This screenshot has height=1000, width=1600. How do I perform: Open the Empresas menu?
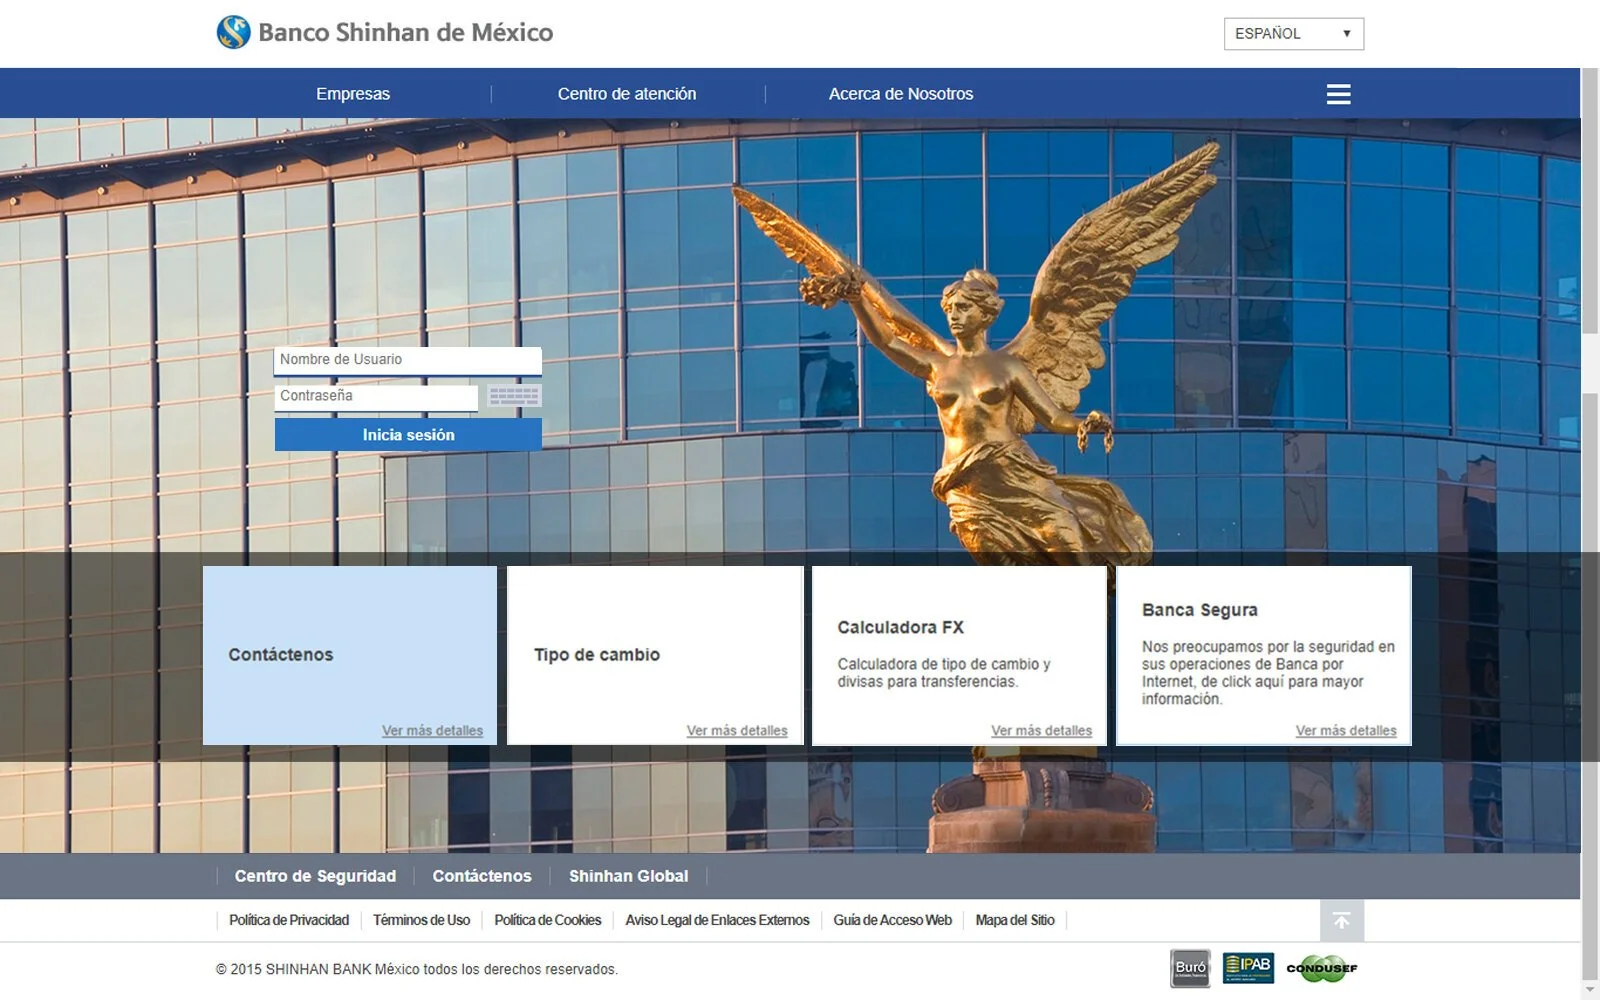tap(353, 94)
